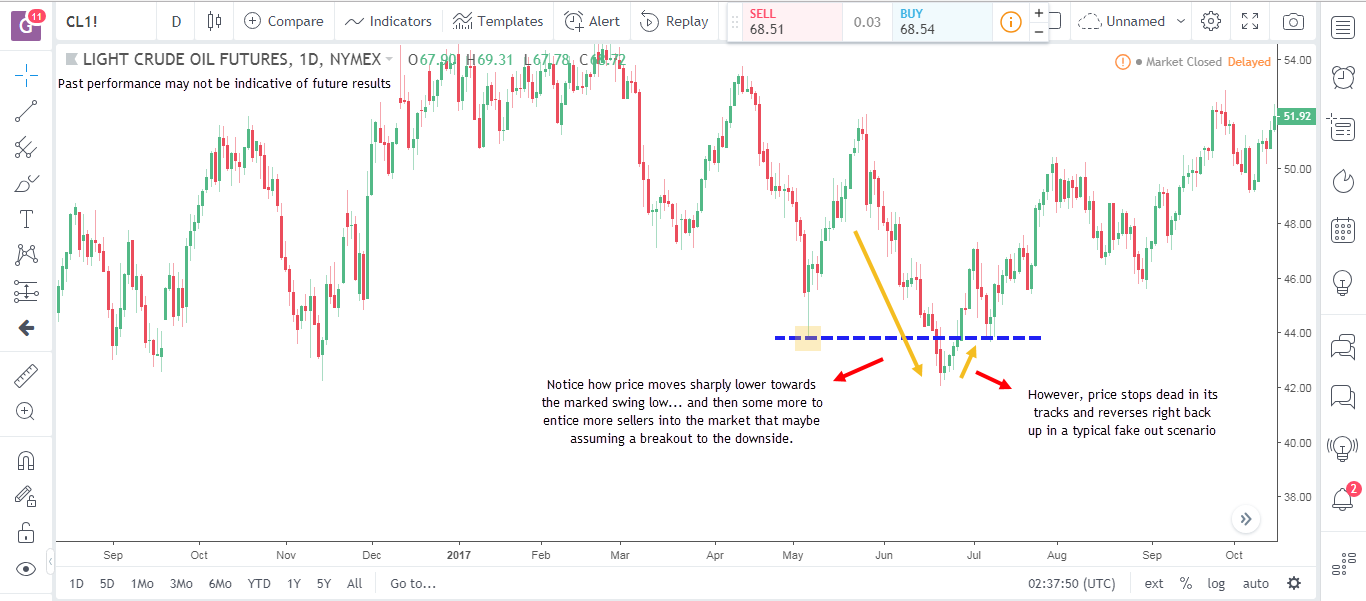Select the Text annotation tool
This screenshot has width=1366, height=601.
point(26,220)
